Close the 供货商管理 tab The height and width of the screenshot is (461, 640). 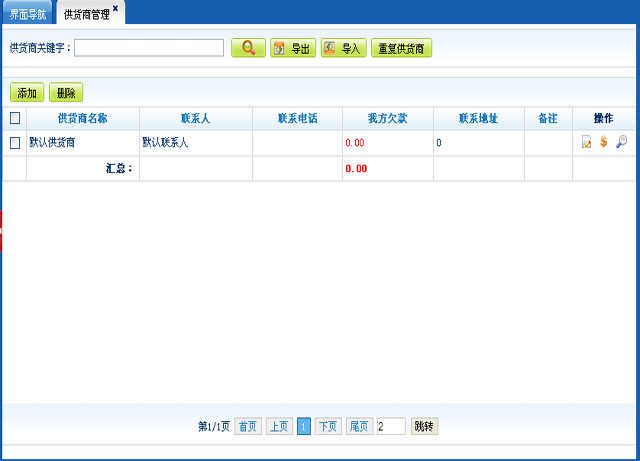(115, 8)
